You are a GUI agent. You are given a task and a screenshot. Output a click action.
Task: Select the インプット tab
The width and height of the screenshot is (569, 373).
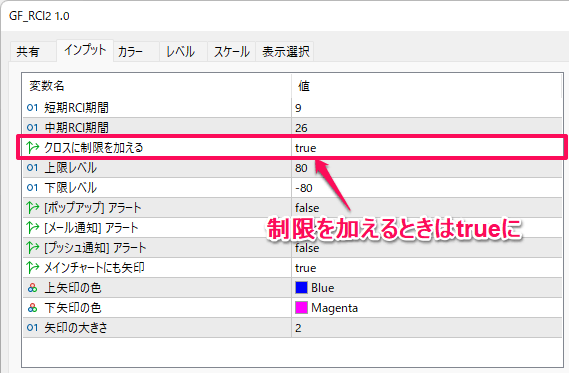tap(85, 50)
